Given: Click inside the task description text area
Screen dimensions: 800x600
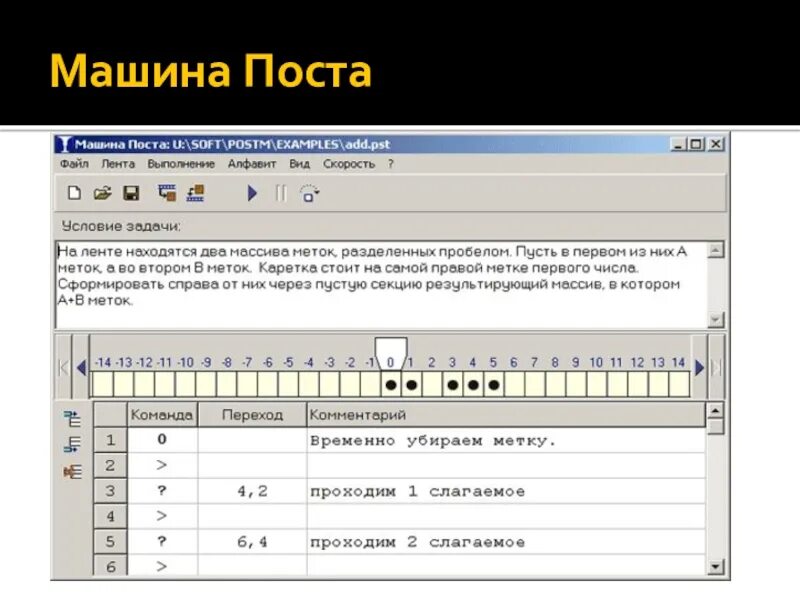Looking at the screenshot, I should click(x=381, y=285).
